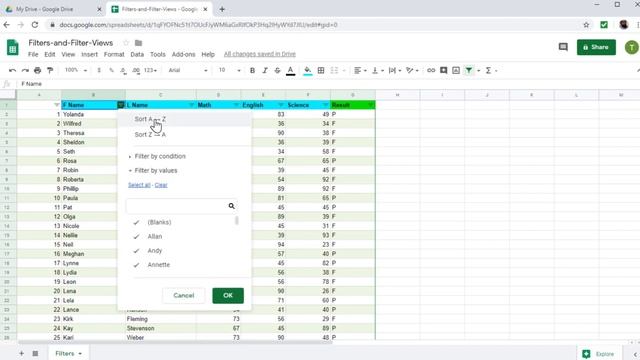Open the Data menu

tap(137, 54)
